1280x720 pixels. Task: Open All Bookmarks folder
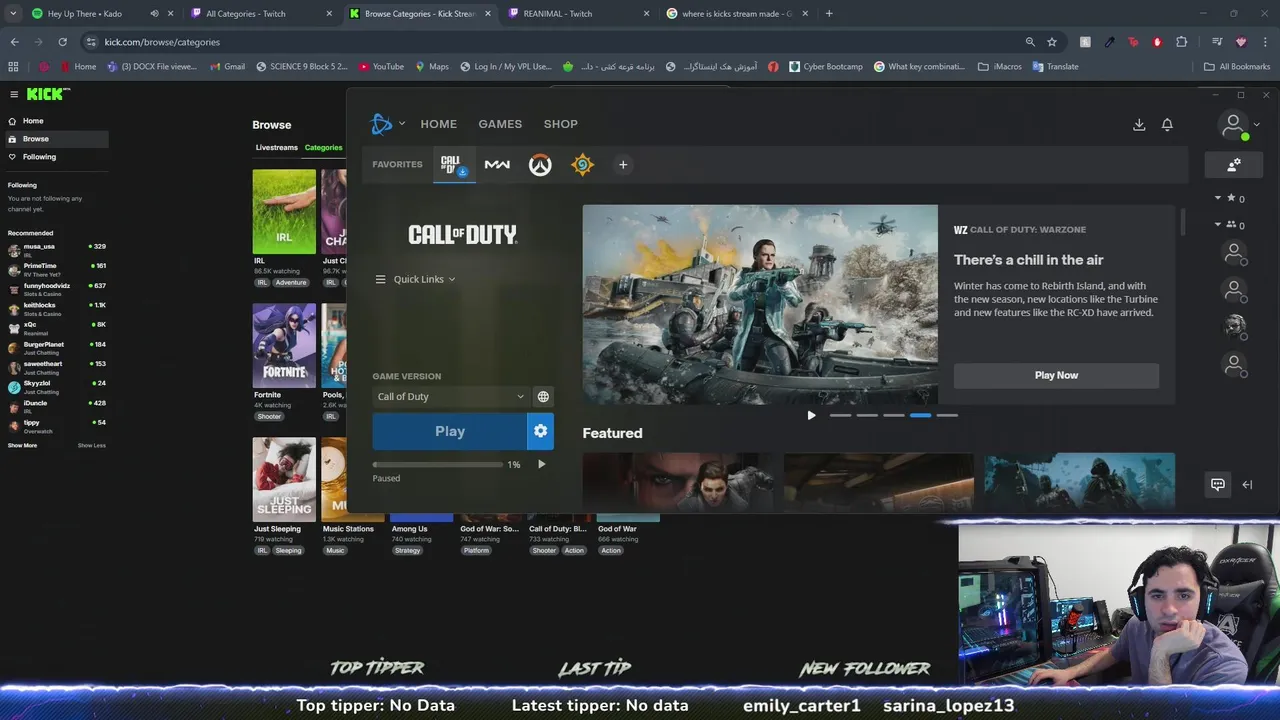[1237, 67]
